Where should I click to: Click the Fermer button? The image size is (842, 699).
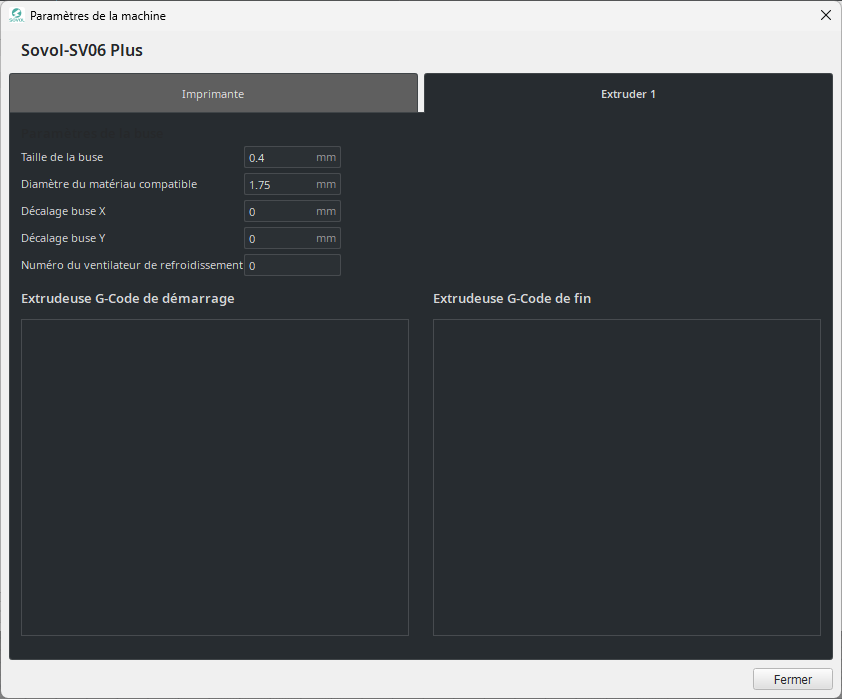(x=793, y=679)
